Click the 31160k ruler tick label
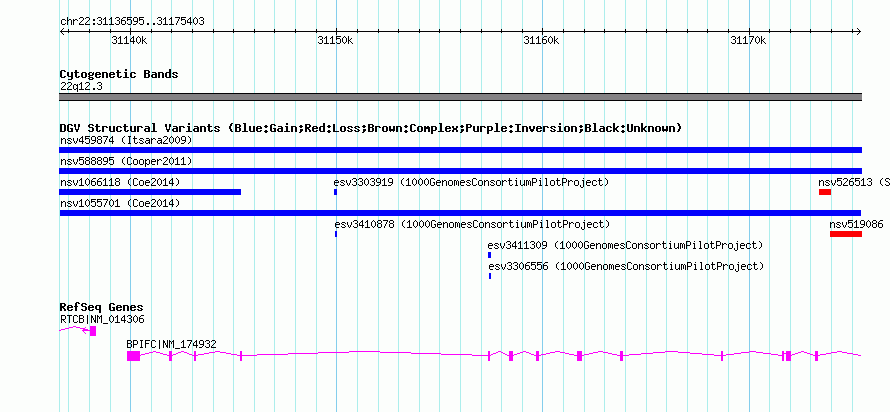Viewport: 890px width, 412px height. pyautogui.click(x=541, y=40)
